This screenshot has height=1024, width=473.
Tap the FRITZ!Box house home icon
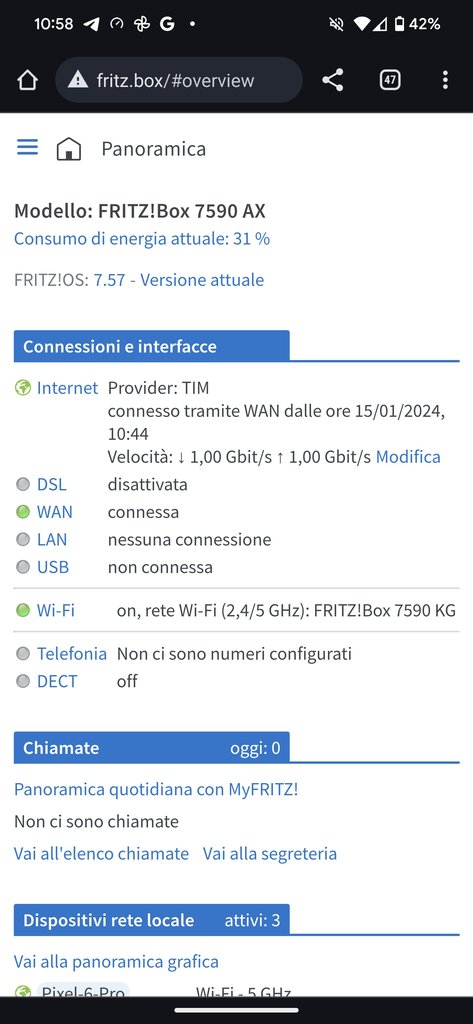[x=69, y=149]
